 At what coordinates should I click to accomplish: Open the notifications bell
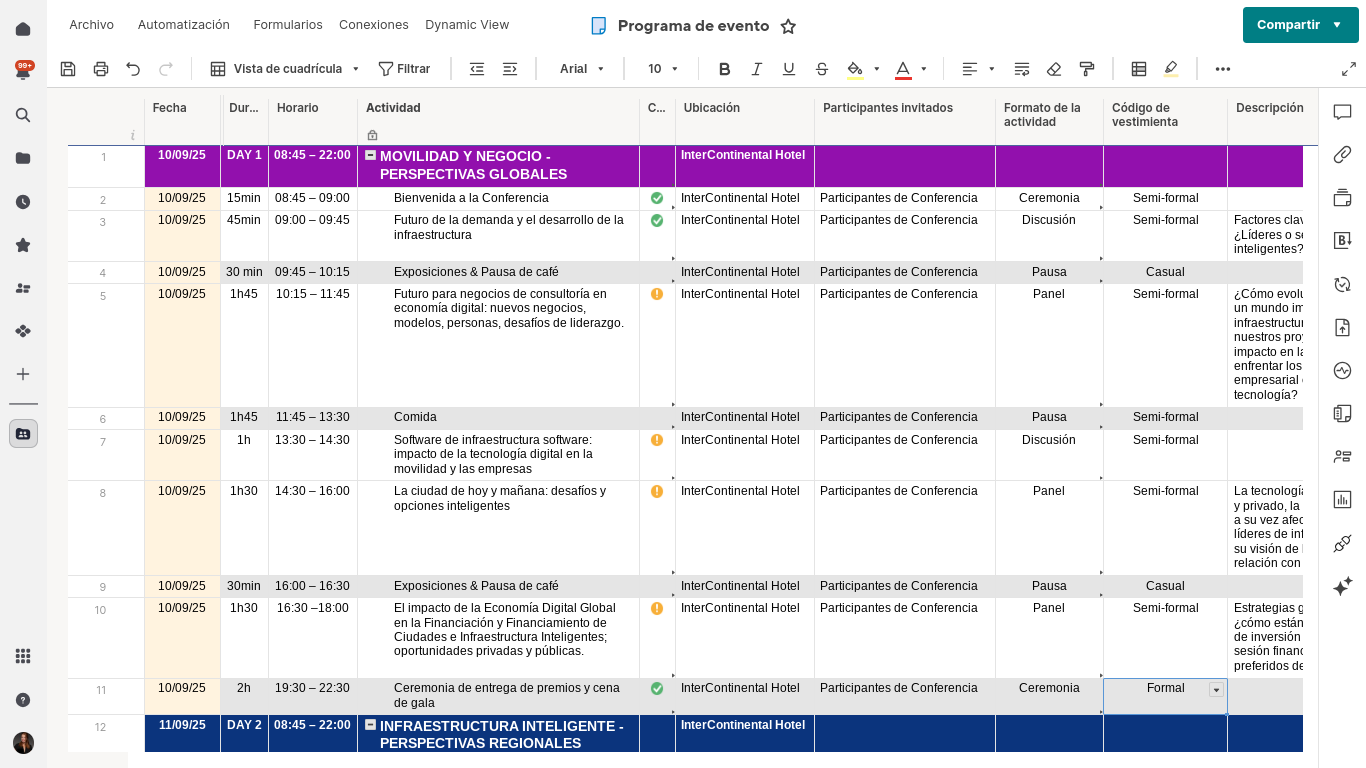pos(23,71)
